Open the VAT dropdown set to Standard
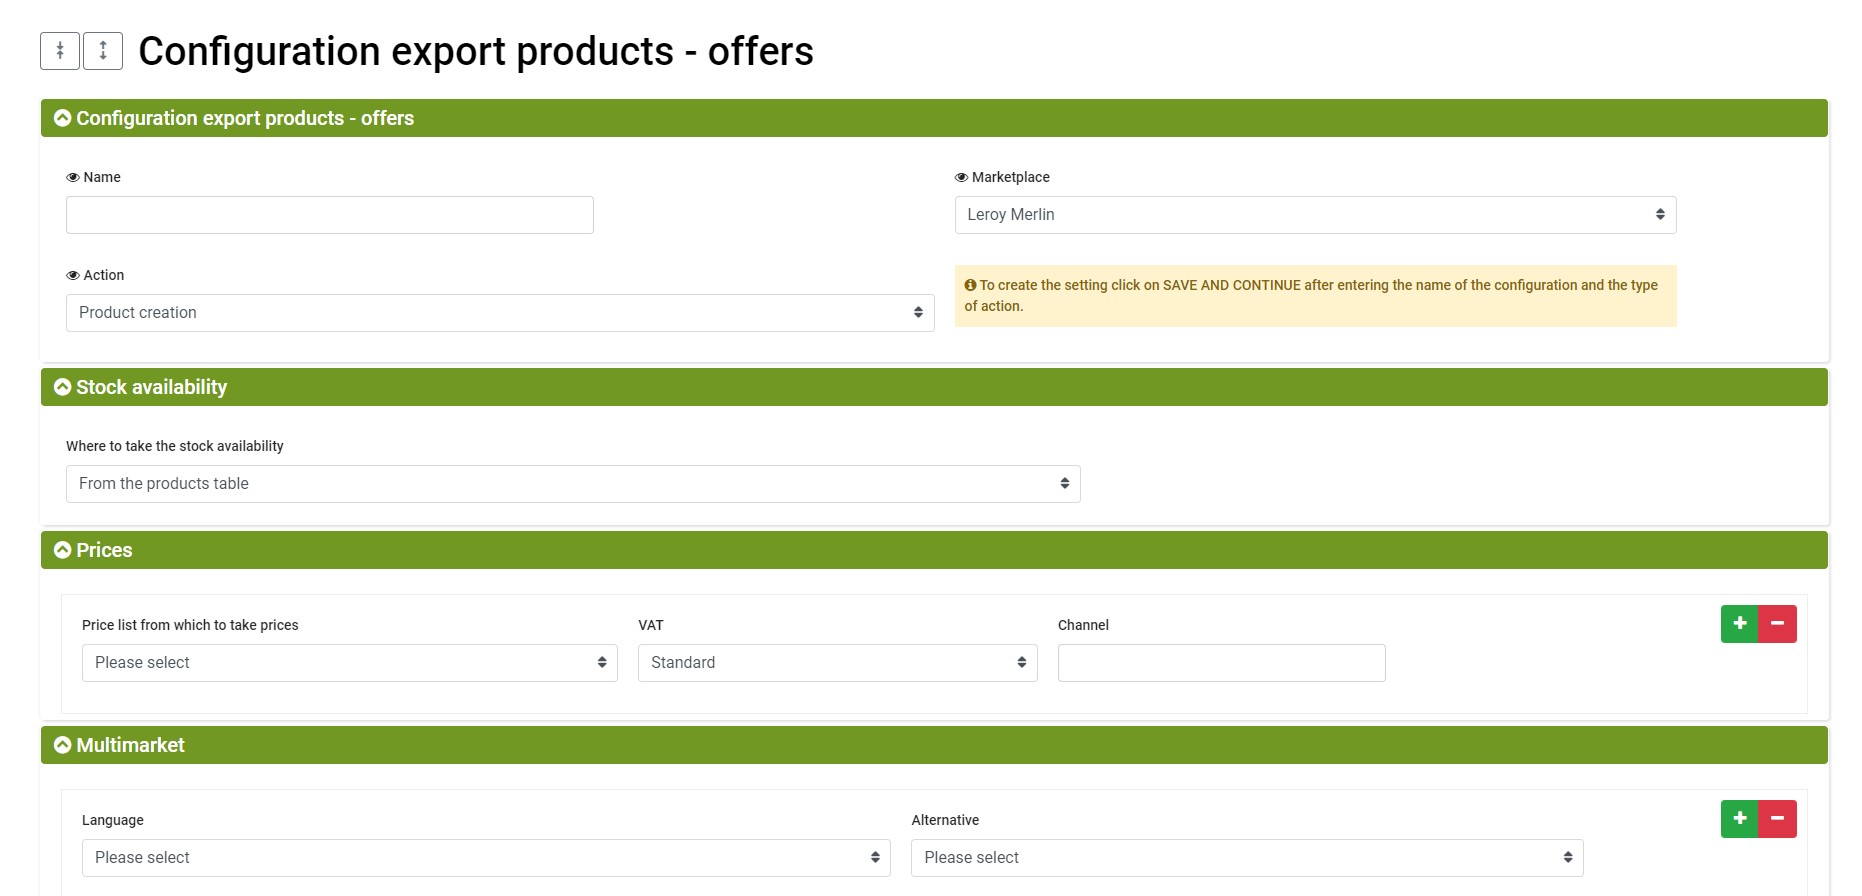Image resolution: width=1862 pixels, height=896 pixels. 838,663
